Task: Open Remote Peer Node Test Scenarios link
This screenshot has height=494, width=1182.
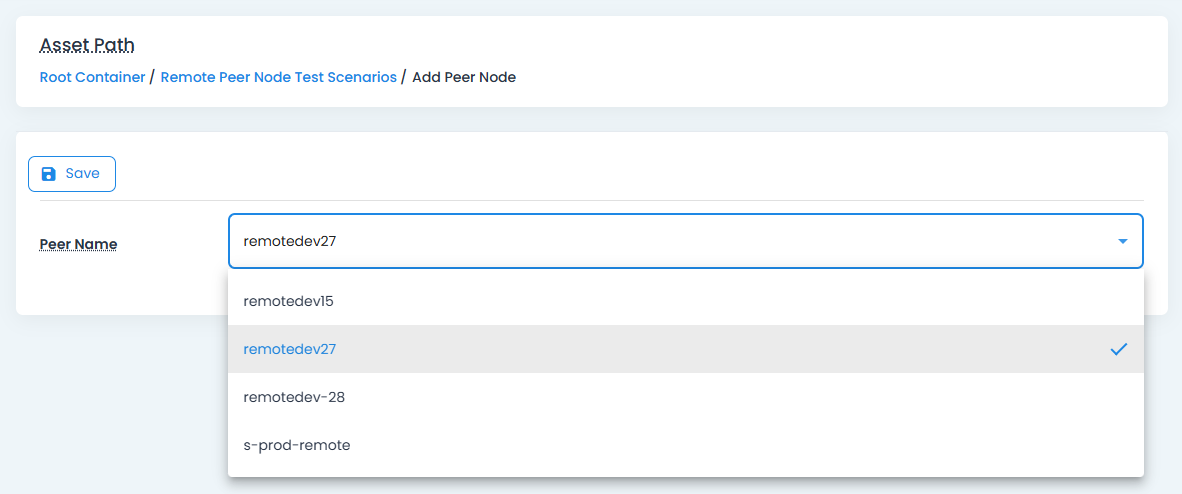Action: coord(278,77)
